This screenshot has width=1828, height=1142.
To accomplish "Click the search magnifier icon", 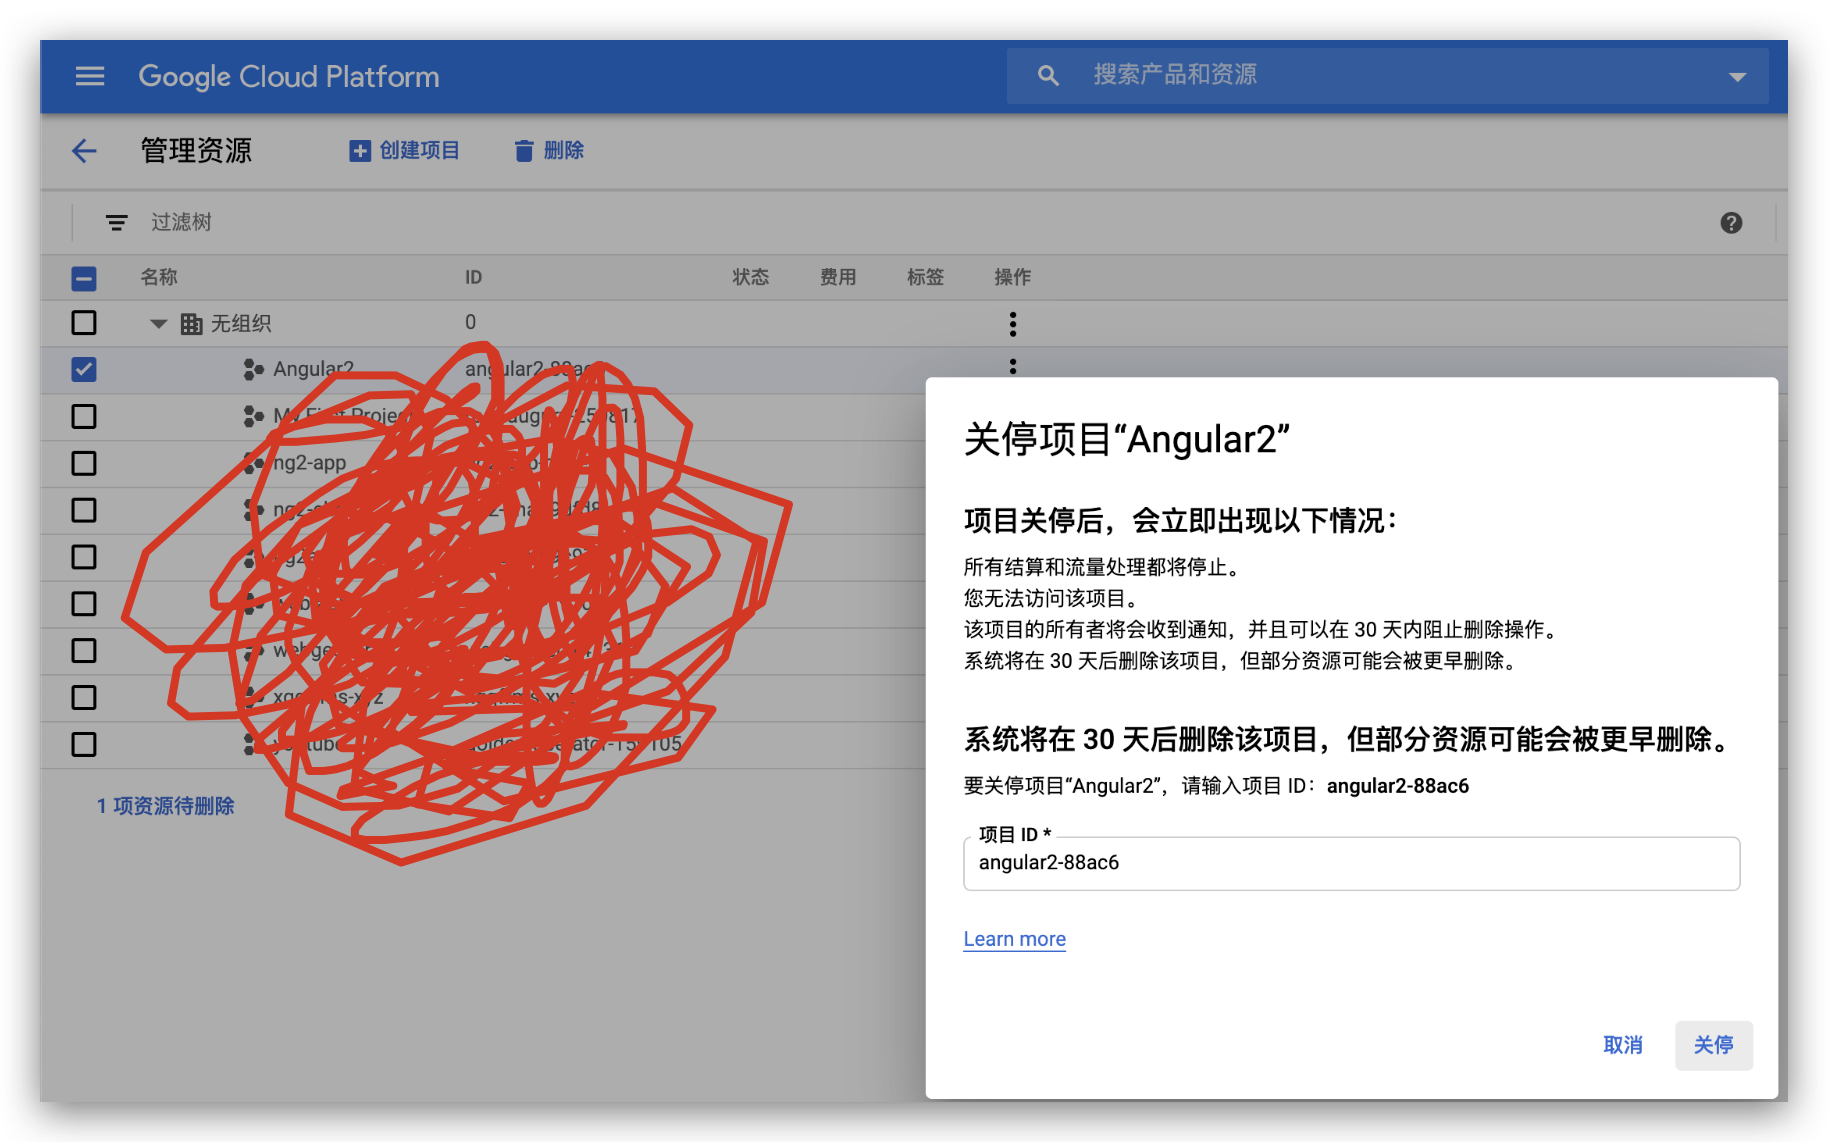I will [x=1048, y=75].
